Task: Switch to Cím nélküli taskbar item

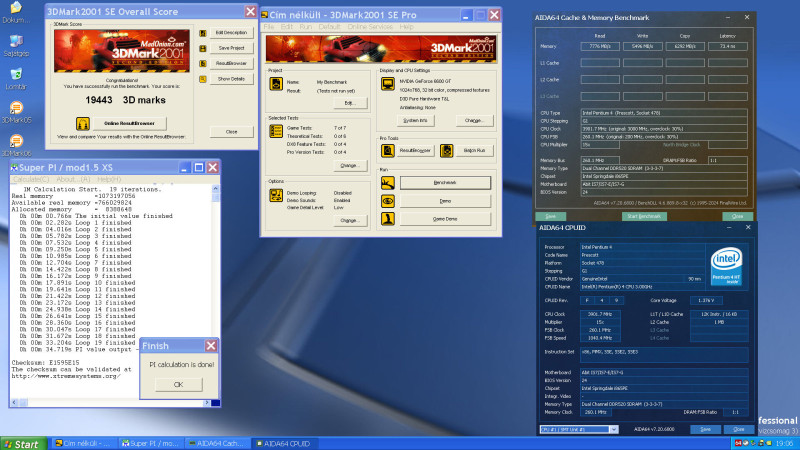Action: (84, 444)
